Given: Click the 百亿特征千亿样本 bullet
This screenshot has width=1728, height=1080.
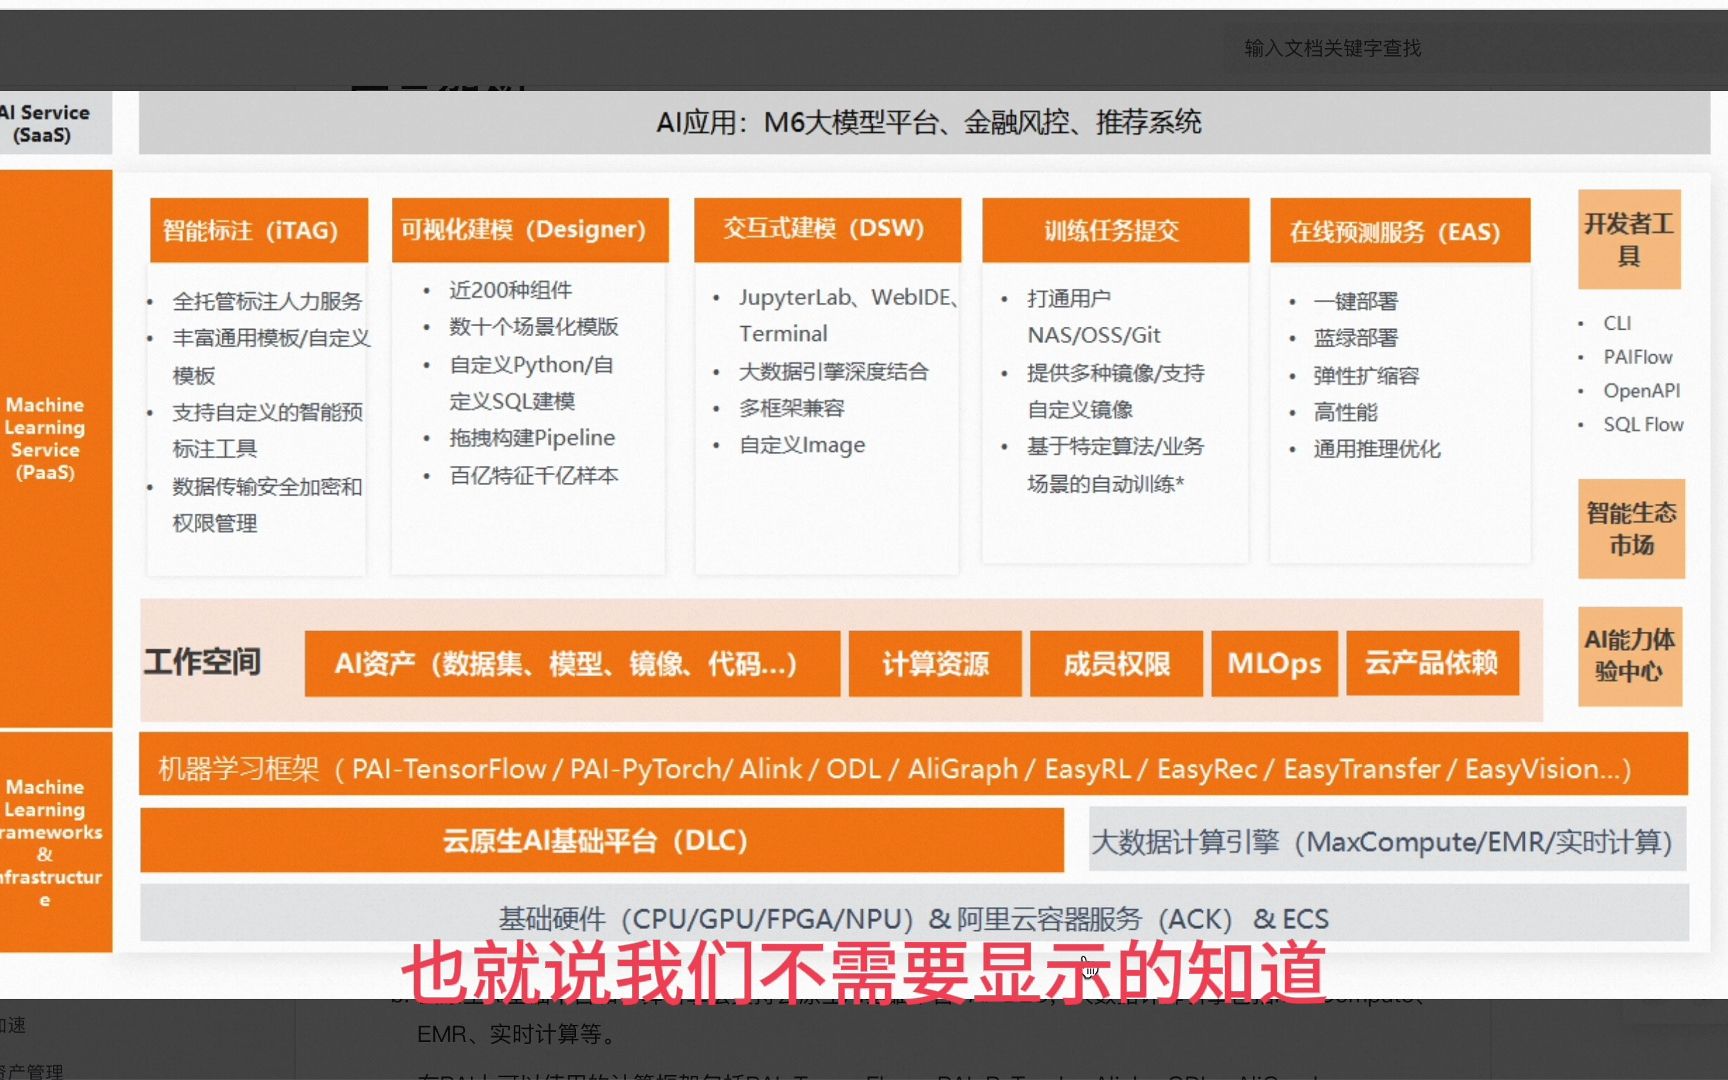Looking at the screenshot, I should click(533, 475).
